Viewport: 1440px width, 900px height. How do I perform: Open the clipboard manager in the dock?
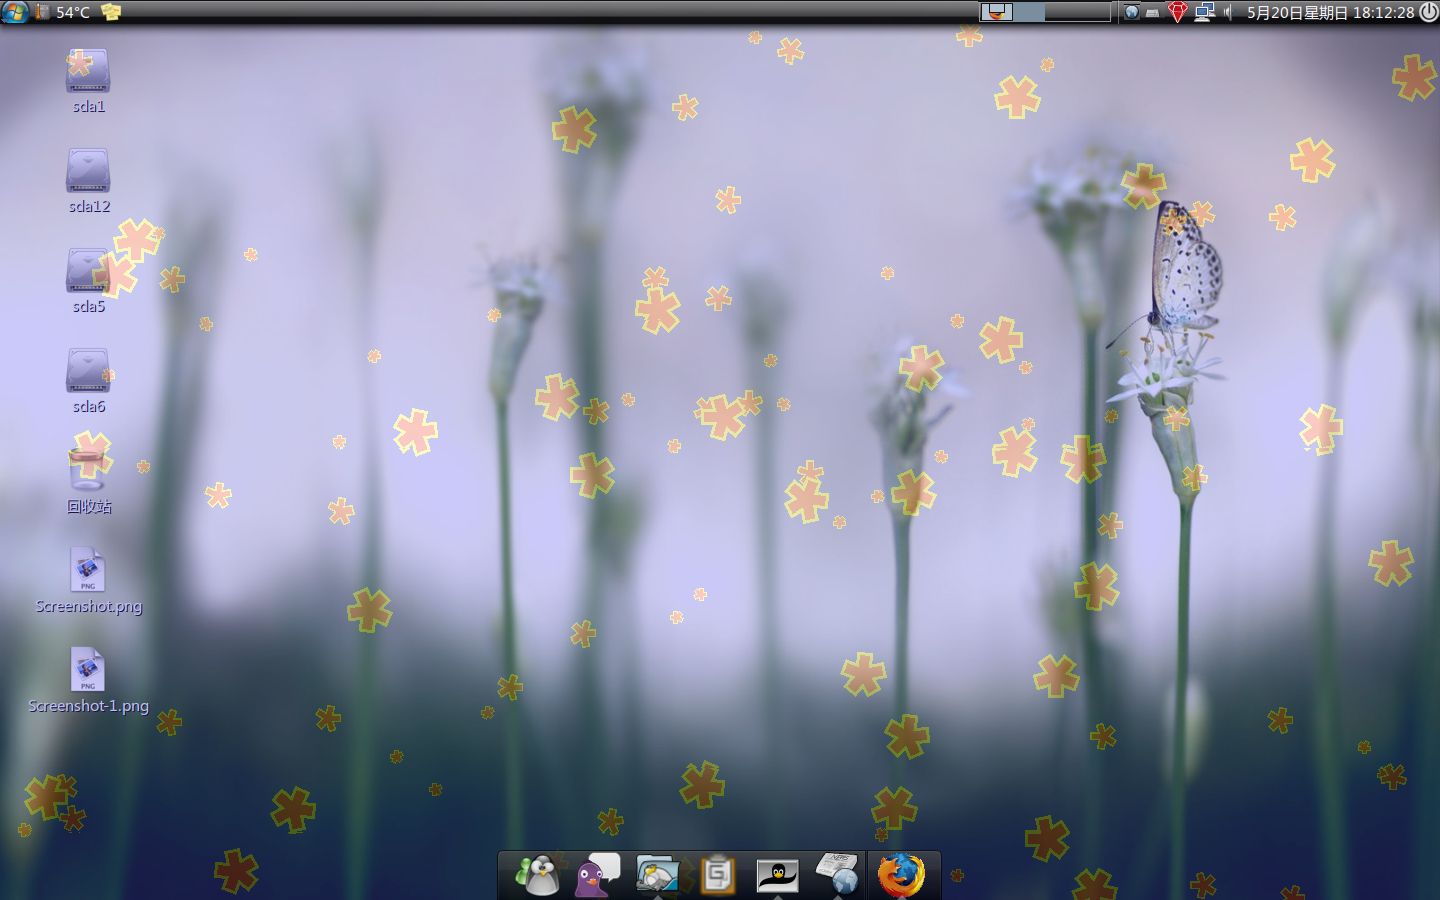point(717,875)
